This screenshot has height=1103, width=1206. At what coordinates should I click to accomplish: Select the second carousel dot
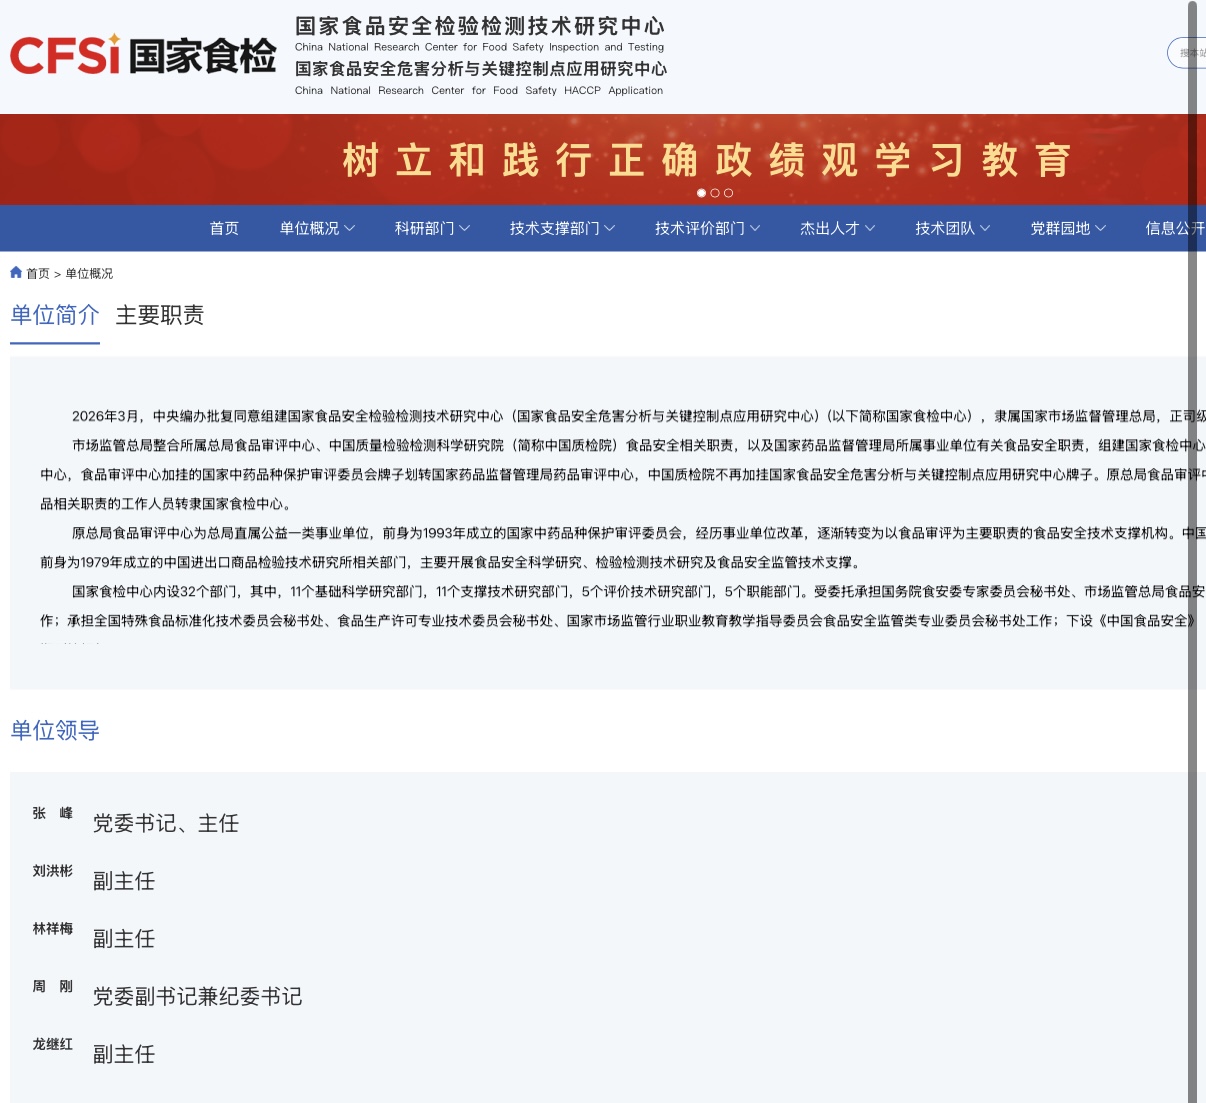[715, 193]
